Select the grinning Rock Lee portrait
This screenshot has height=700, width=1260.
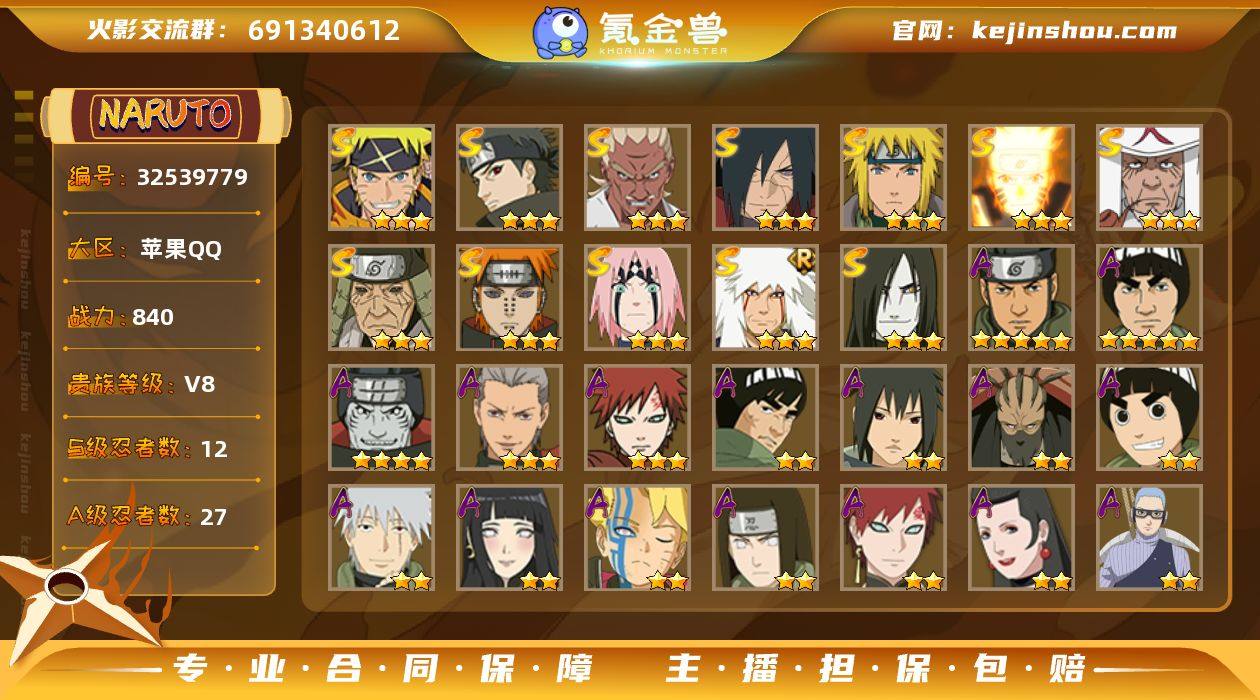pyautogui.click(x=1149, y=418)
